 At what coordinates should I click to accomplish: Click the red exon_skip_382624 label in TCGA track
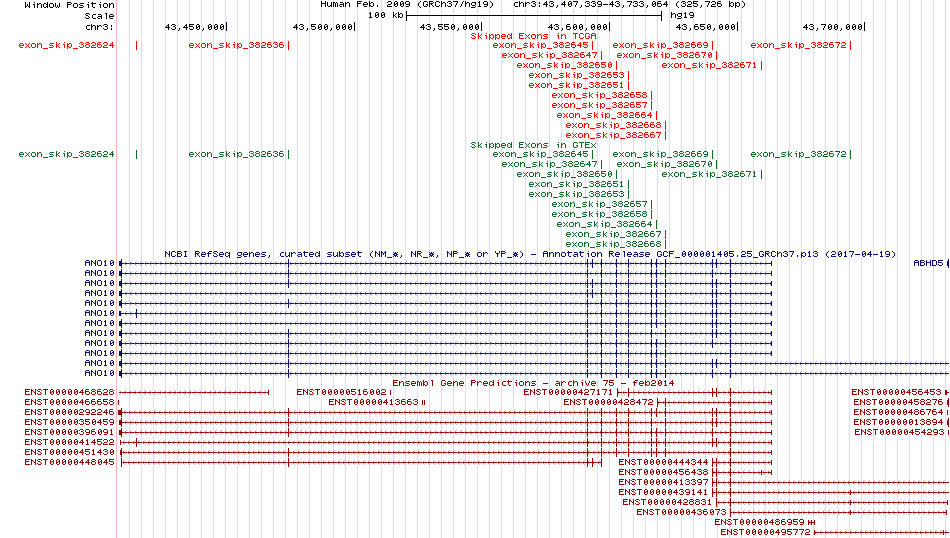[x=66, y=45]
